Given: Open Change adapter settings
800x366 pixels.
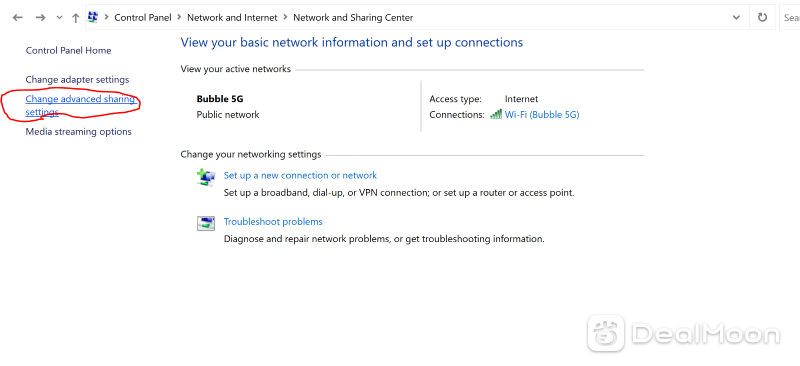Looking at the screenshot, I should click(78, 80).
